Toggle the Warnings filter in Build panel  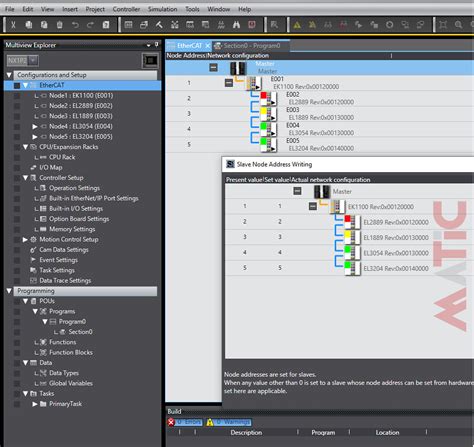click(x=229, y=422)
